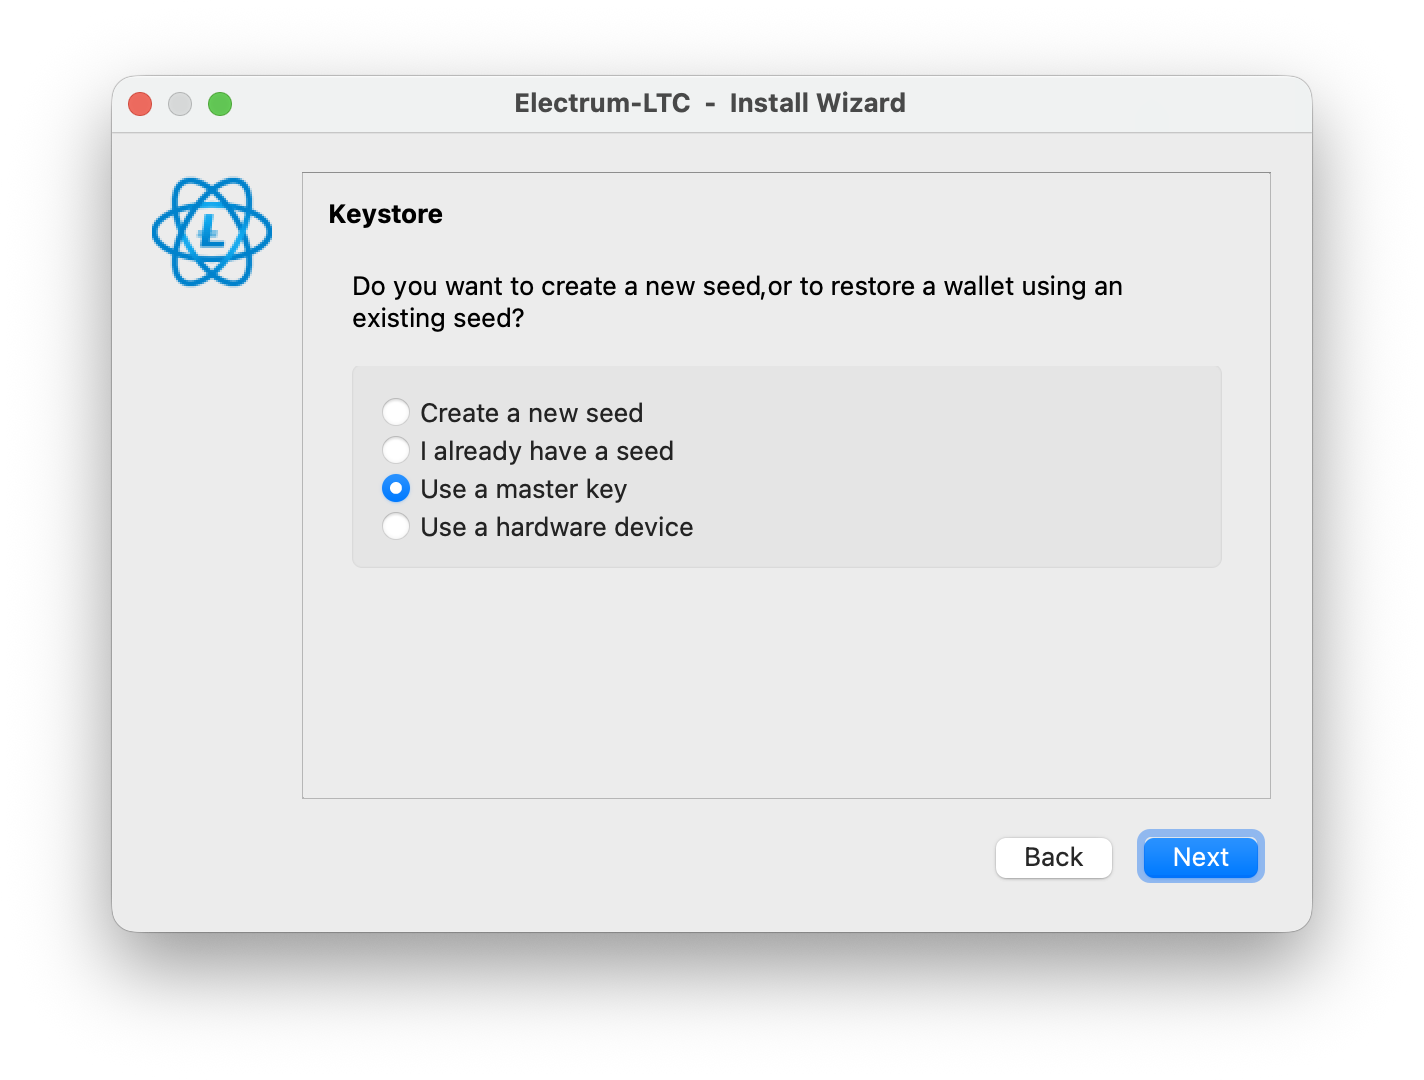This screenshot has width=1424, height=1080.
Task: Pick the "Use a hardware device" radio button
Action: coord(396,526)
